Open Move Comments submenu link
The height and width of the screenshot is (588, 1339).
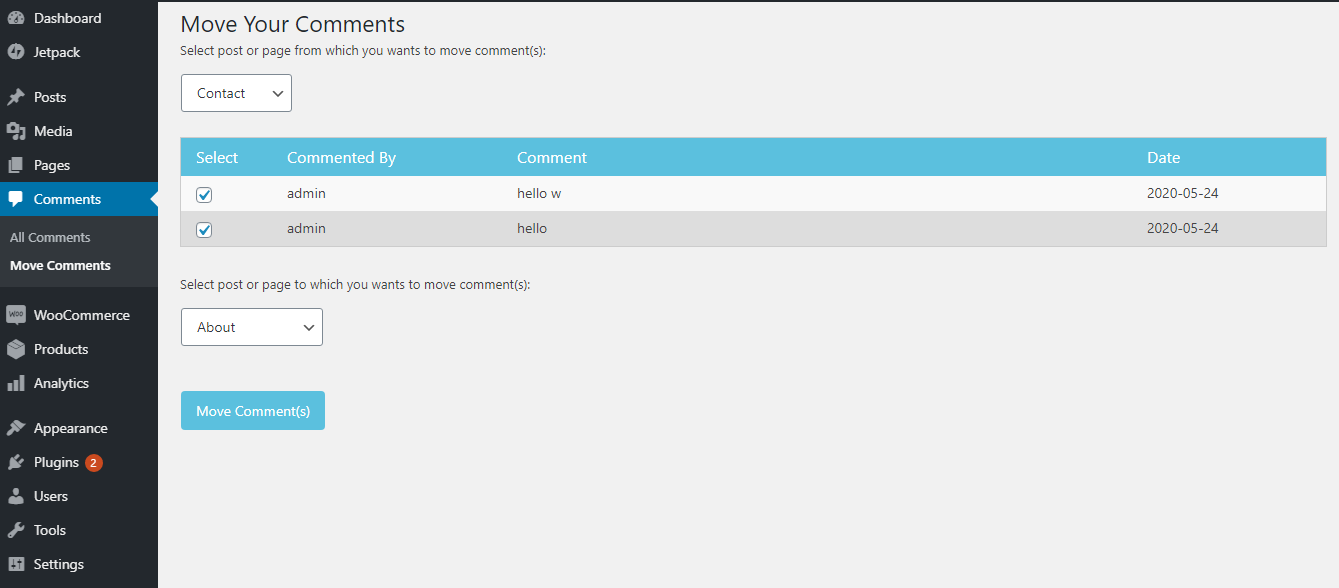[60, 265]
